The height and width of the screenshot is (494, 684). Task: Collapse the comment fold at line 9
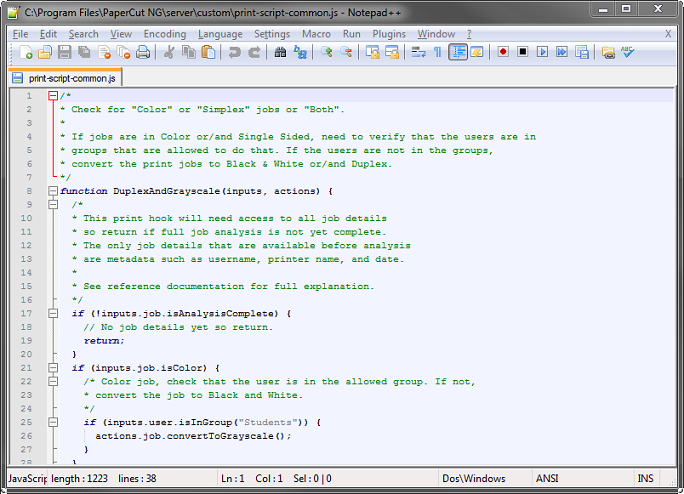(53, 204)
